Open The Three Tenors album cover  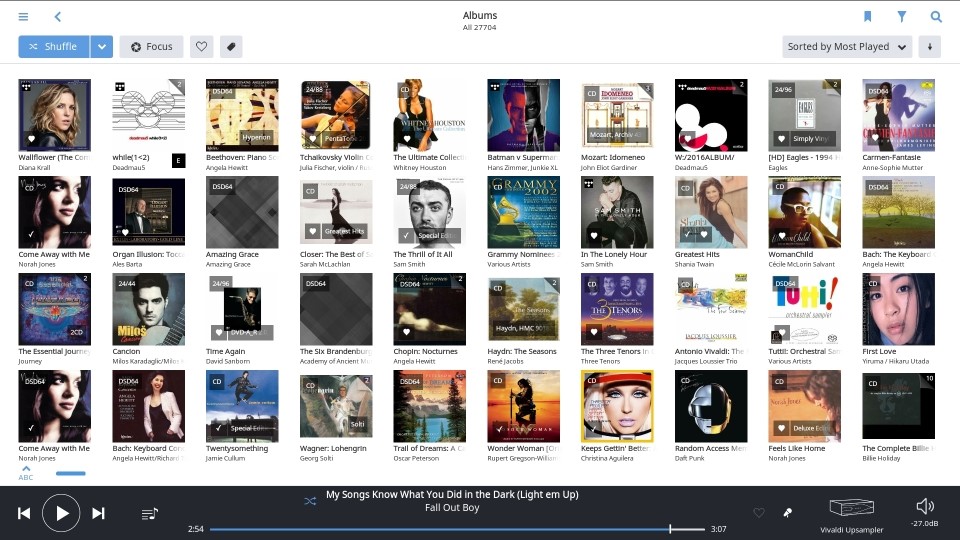click(x=617, y=309)
